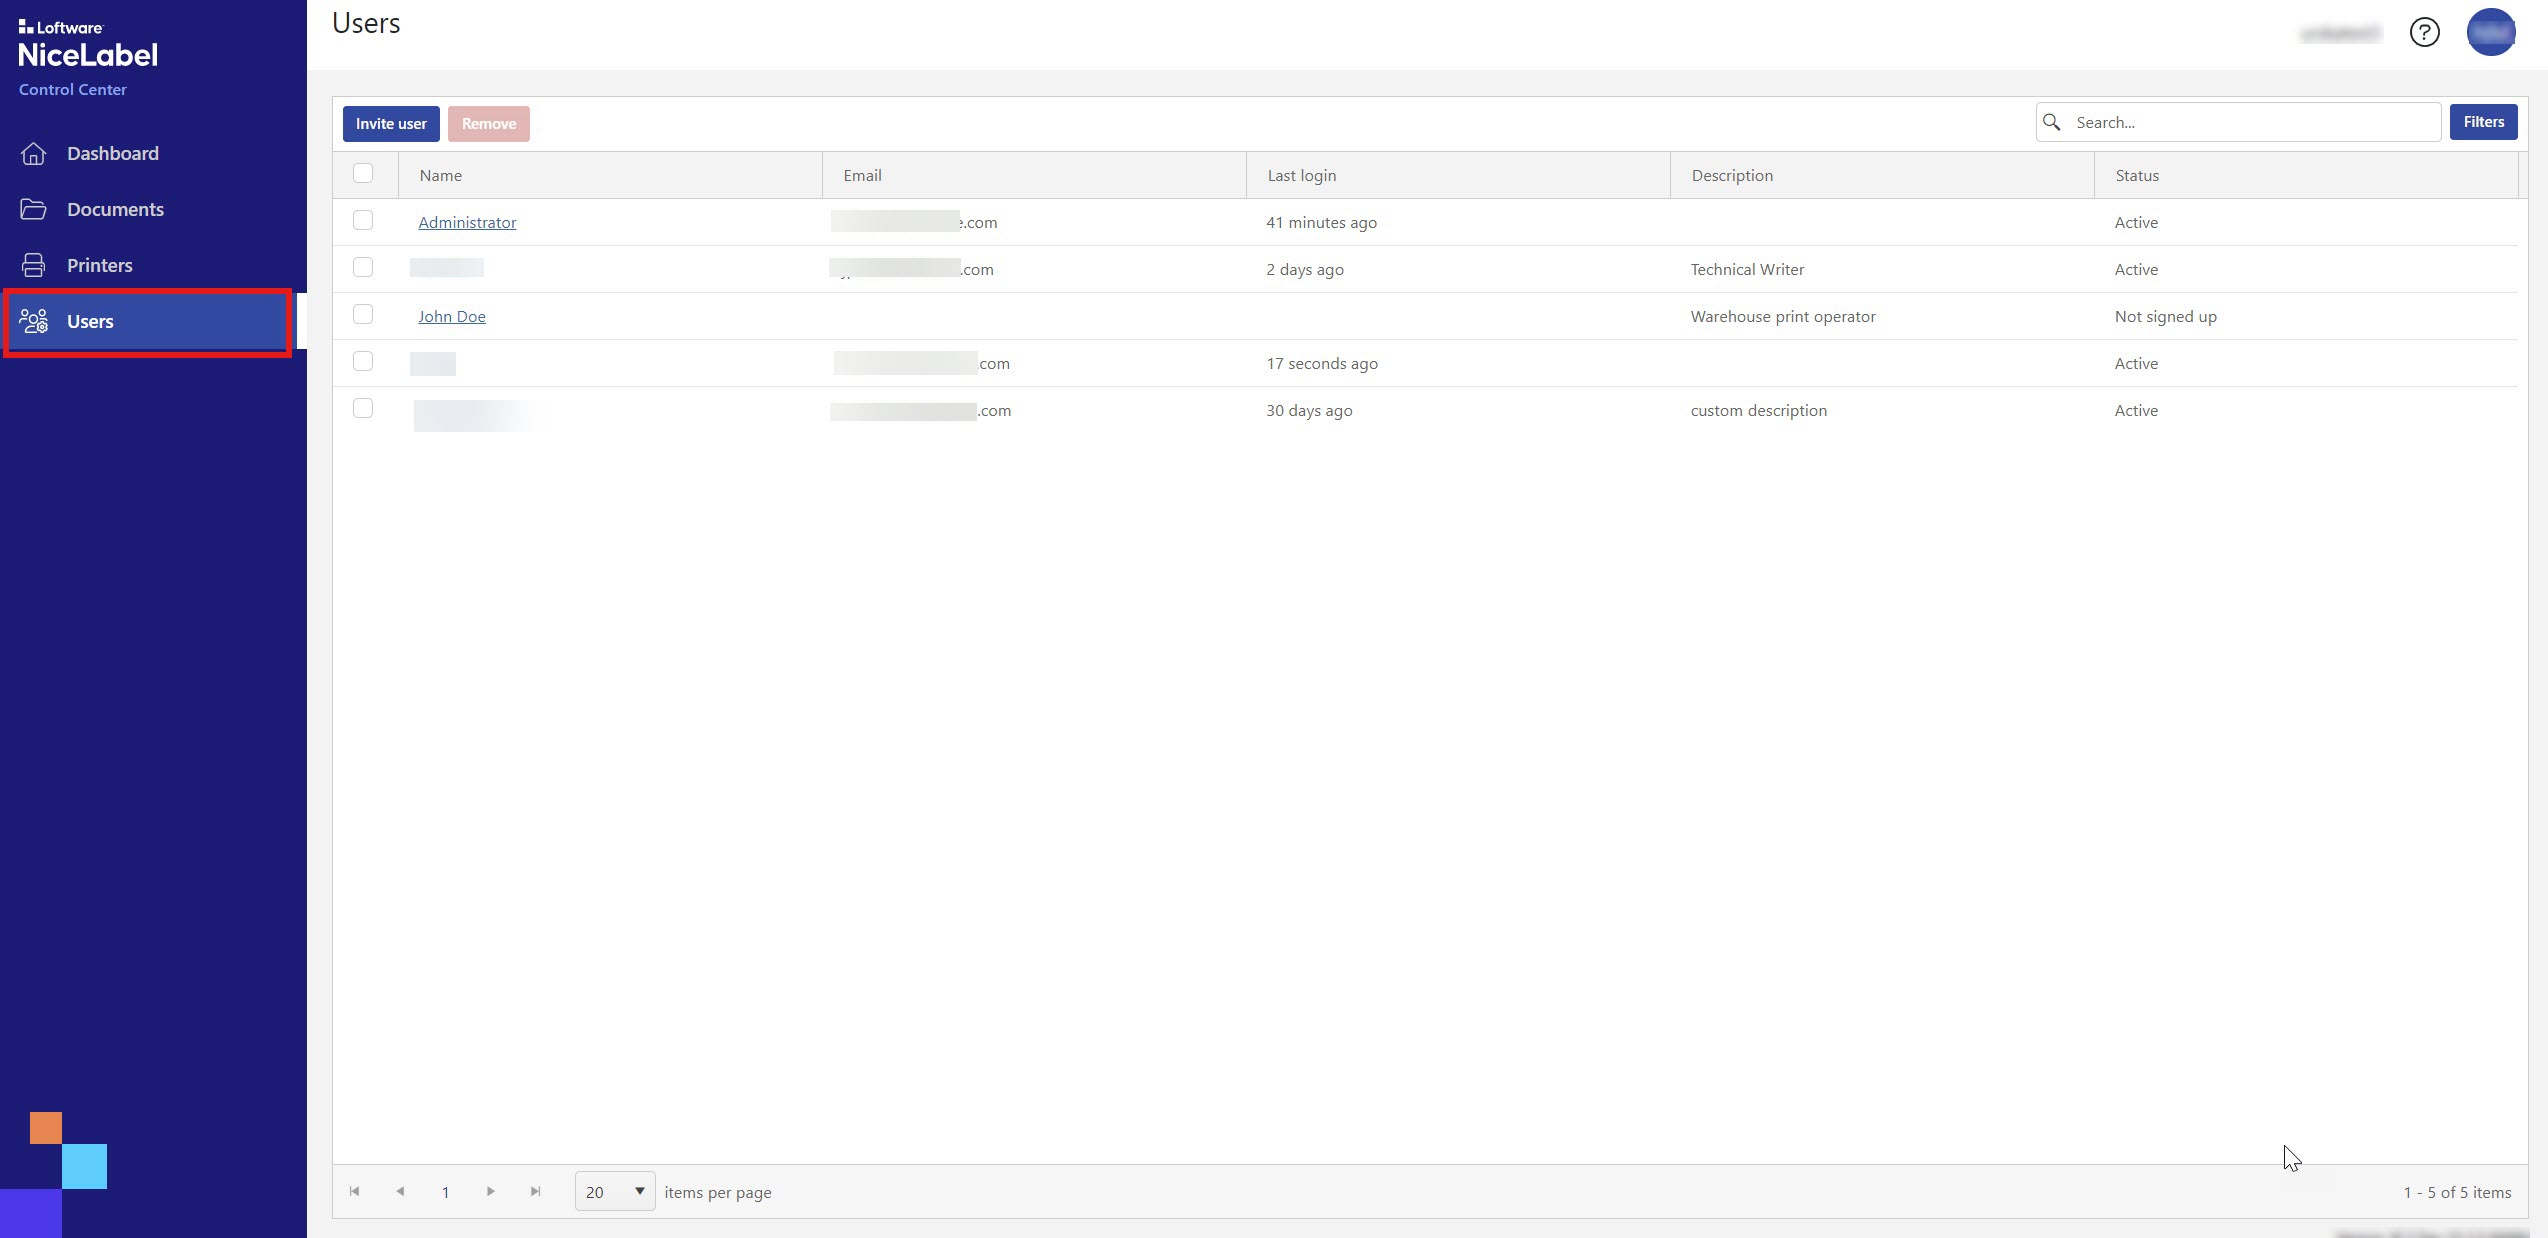The image size is (2548, 1238).
Task: Click the next page arrow
Action: pyautogui.click(x=490, y=1191)
